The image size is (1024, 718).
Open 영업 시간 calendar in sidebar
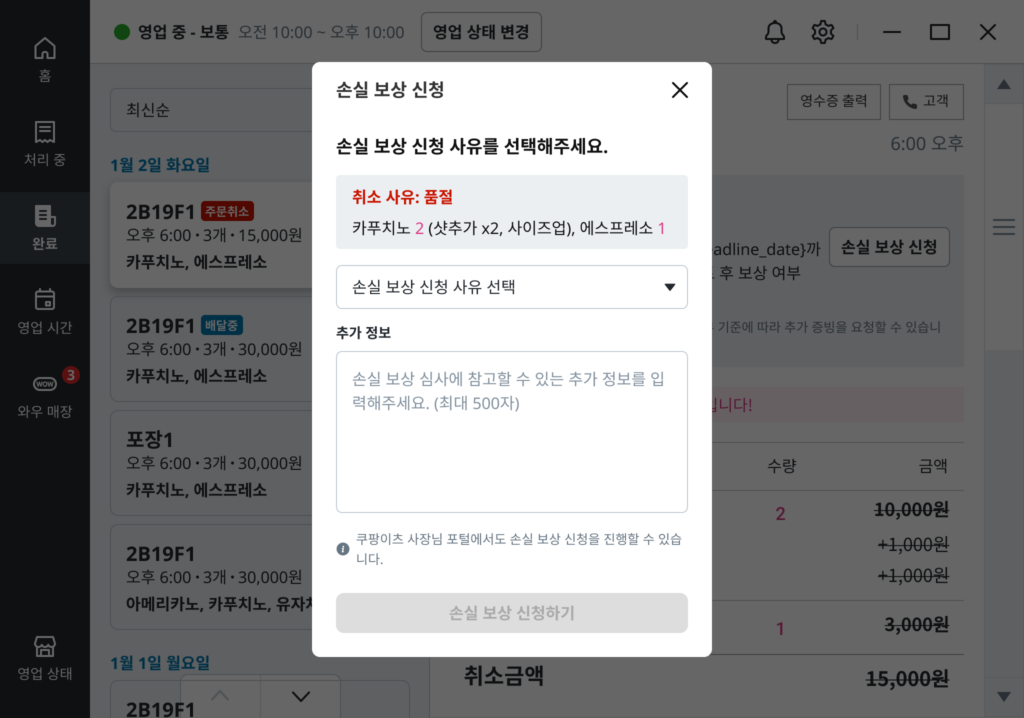45,311
